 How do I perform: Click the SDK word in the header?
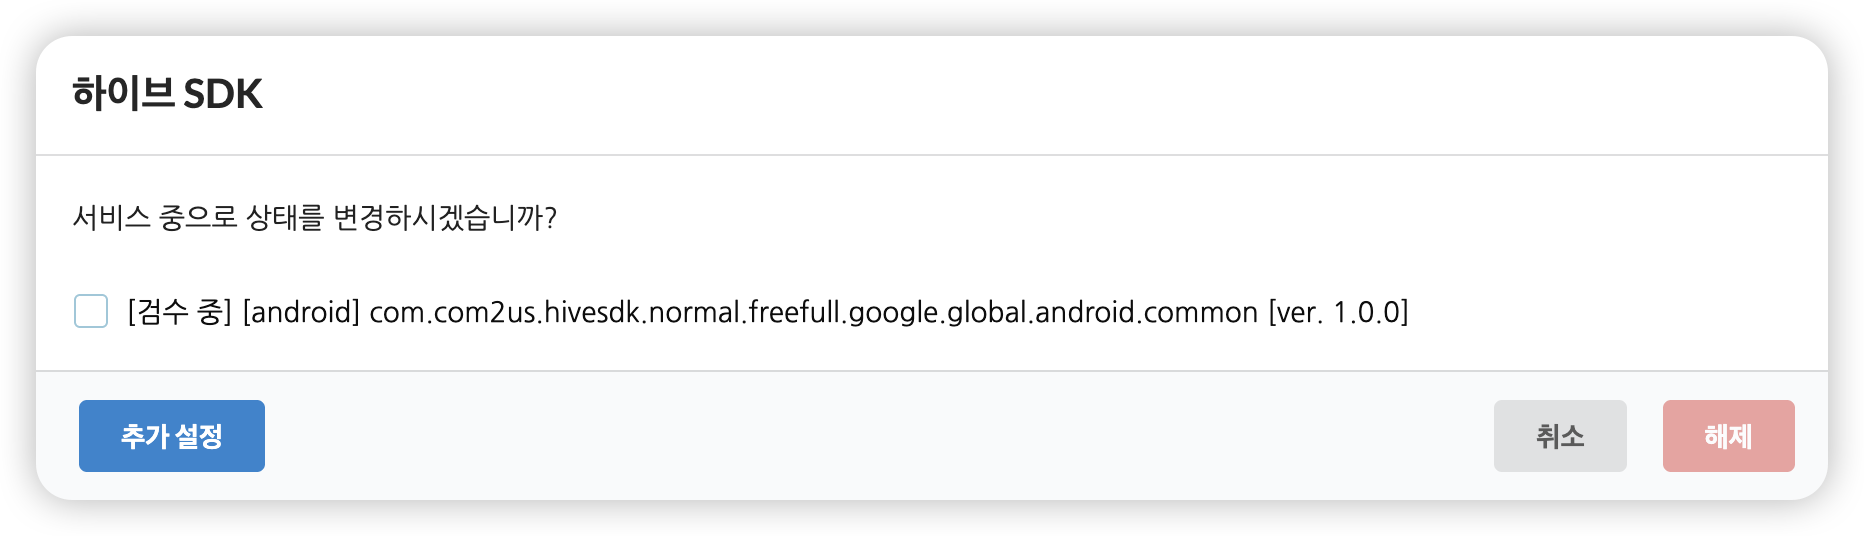223,94
